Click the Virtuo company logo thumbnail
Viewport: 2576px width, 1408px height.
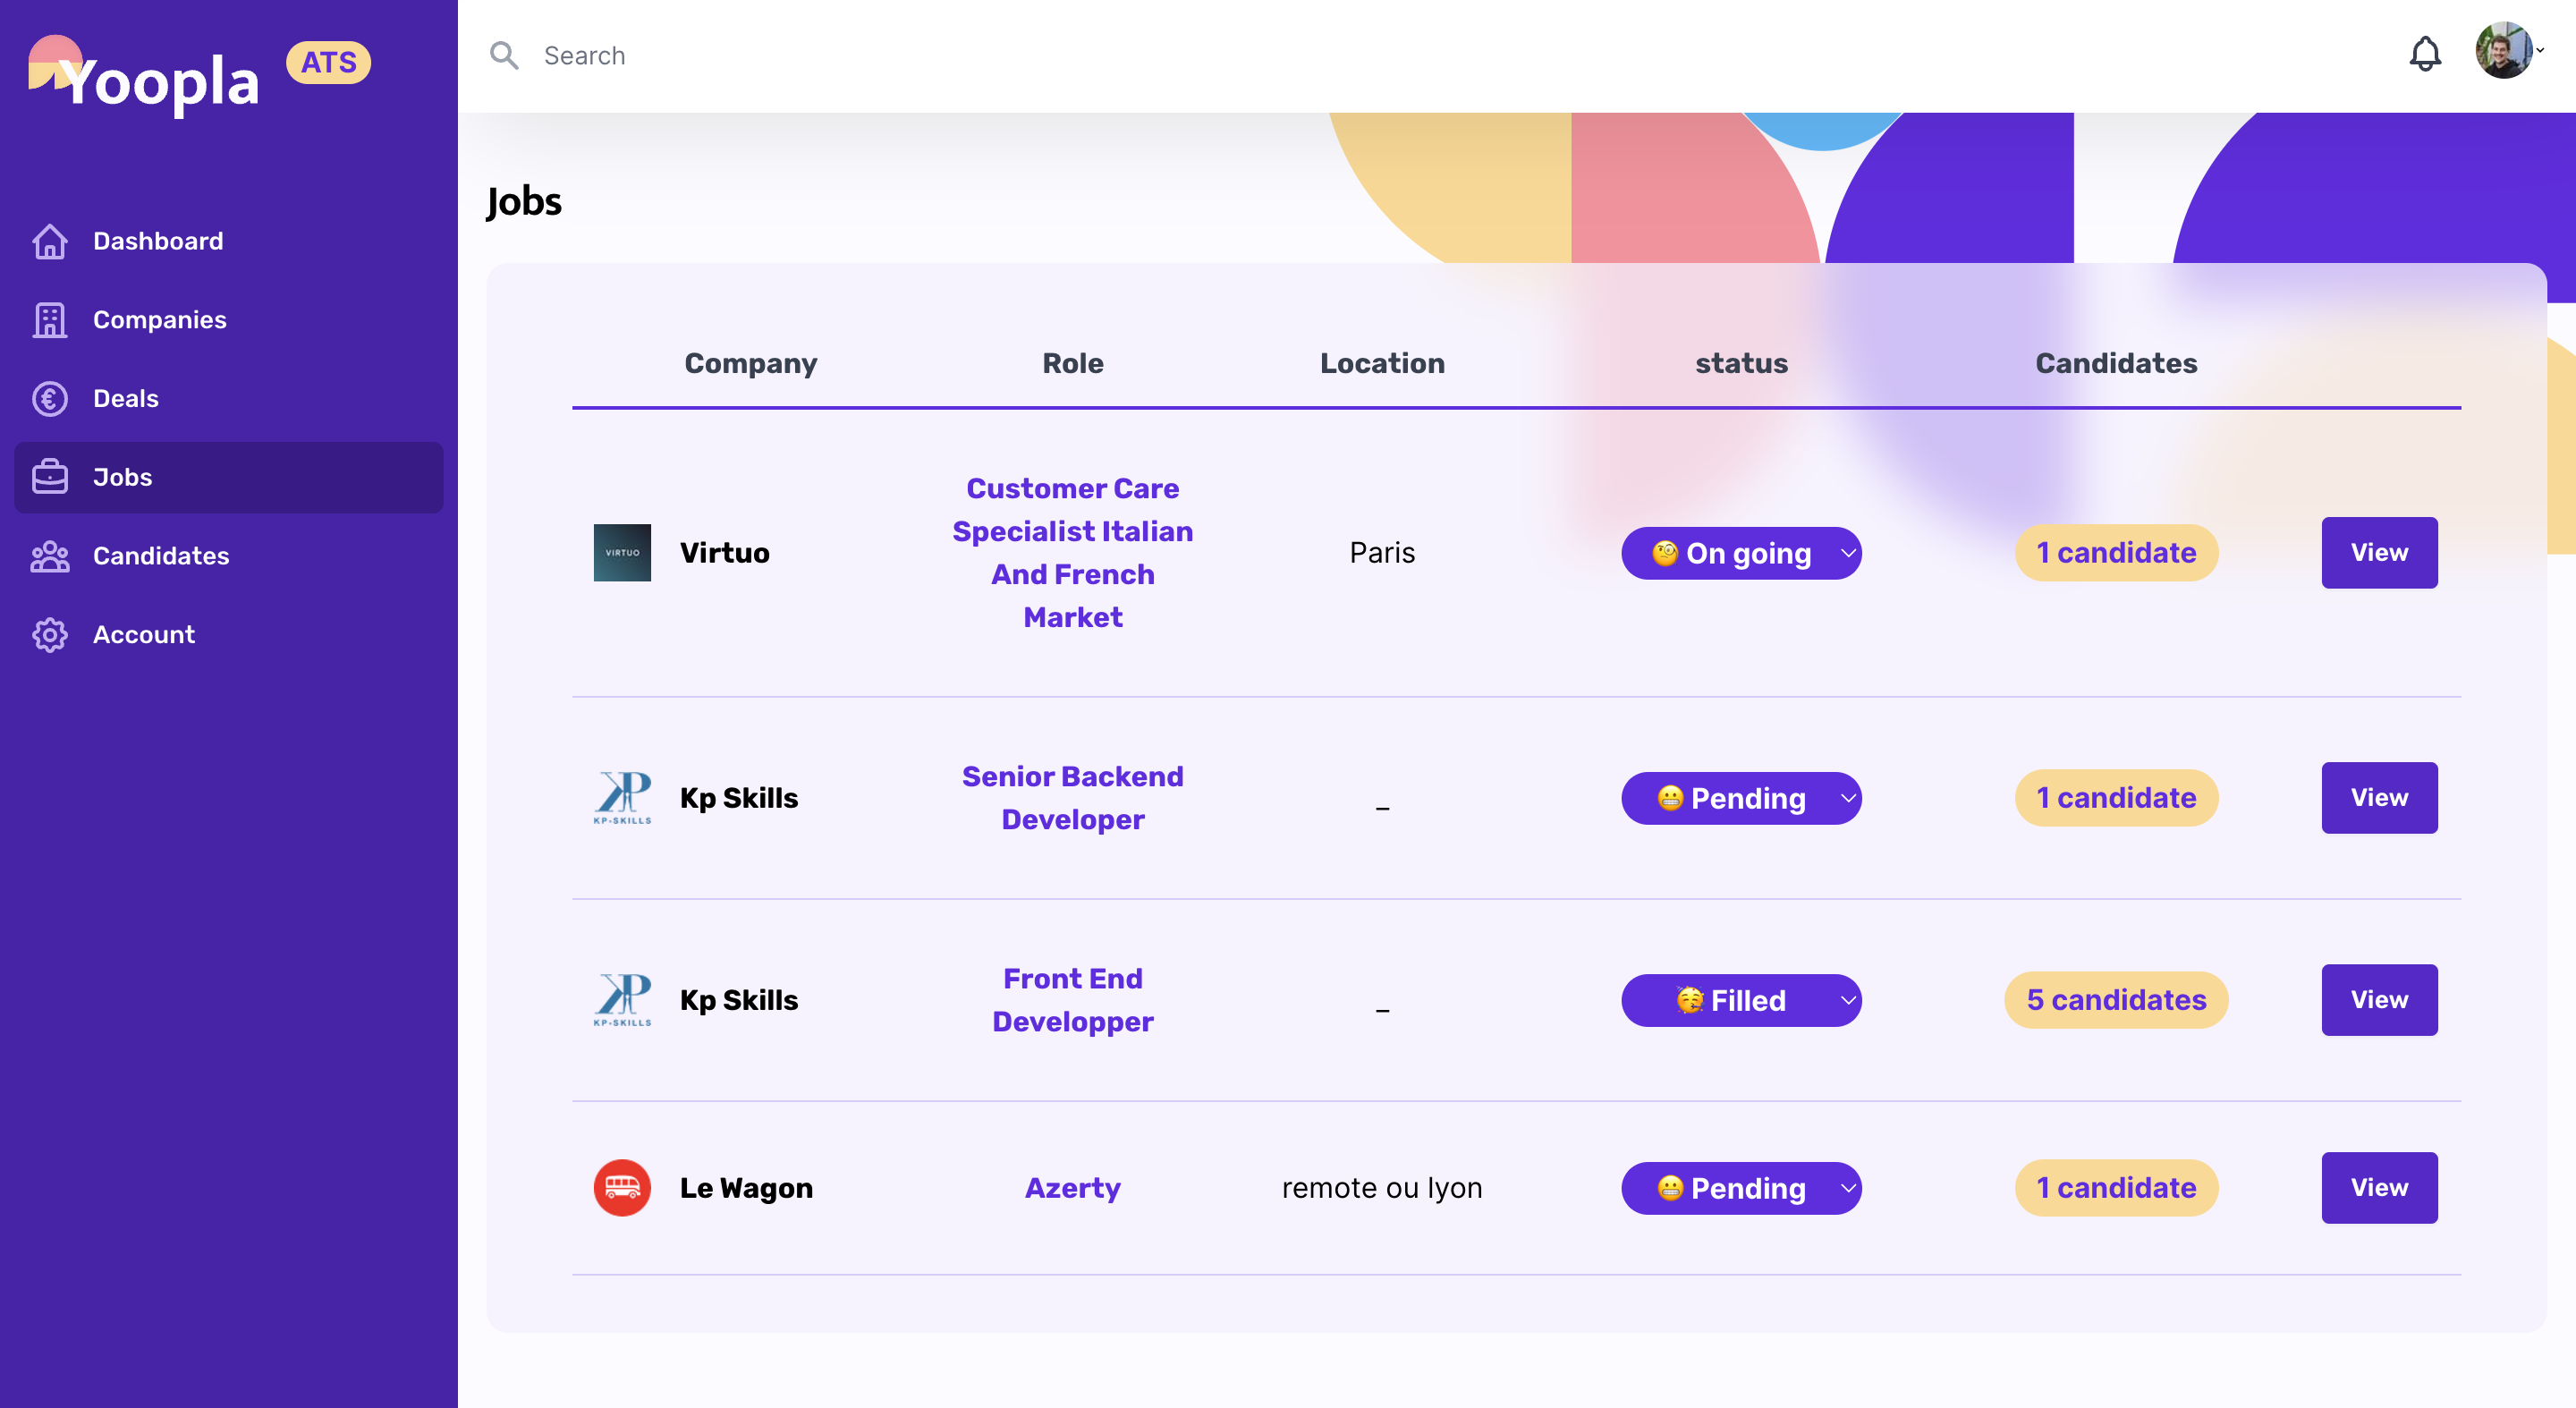[x=622, y=553]
